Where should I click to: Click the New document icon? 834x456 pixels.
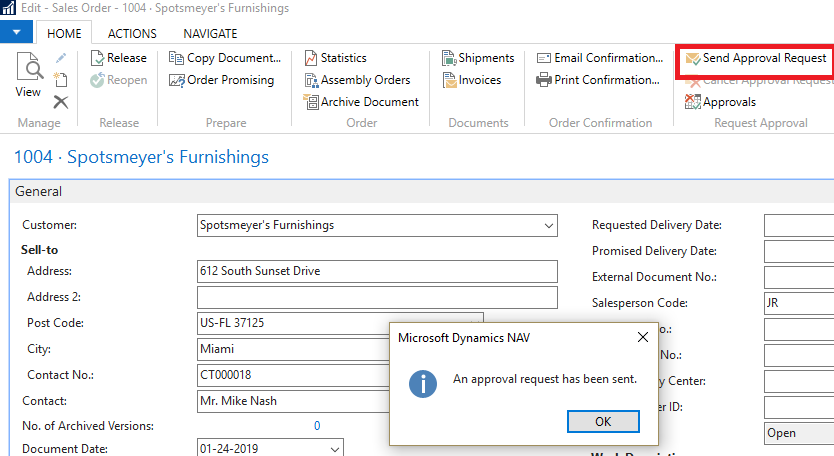61,80
